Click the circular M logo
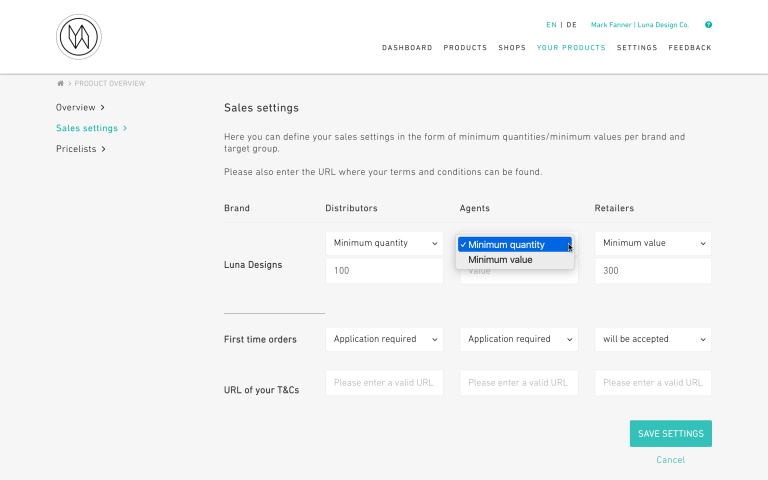This screenshot has height=480, width=768. (79, 37)
